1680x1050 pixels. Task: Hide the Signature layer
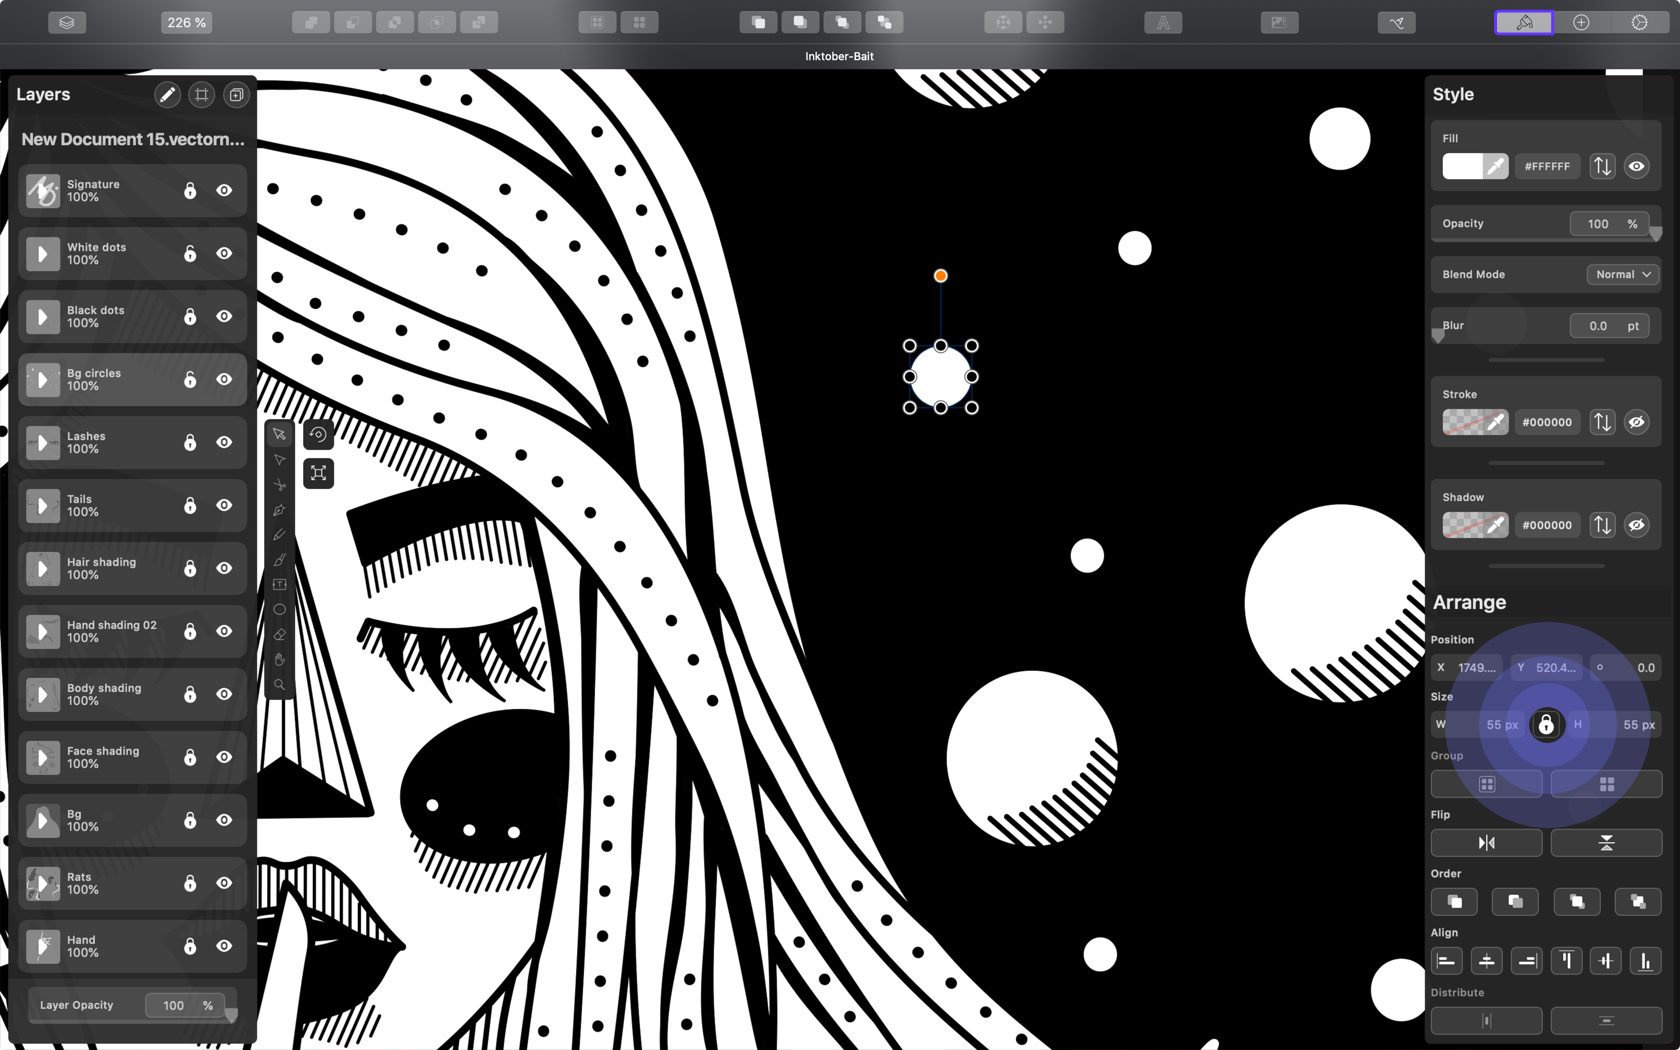pyautogui.click(x=224, y=190)
